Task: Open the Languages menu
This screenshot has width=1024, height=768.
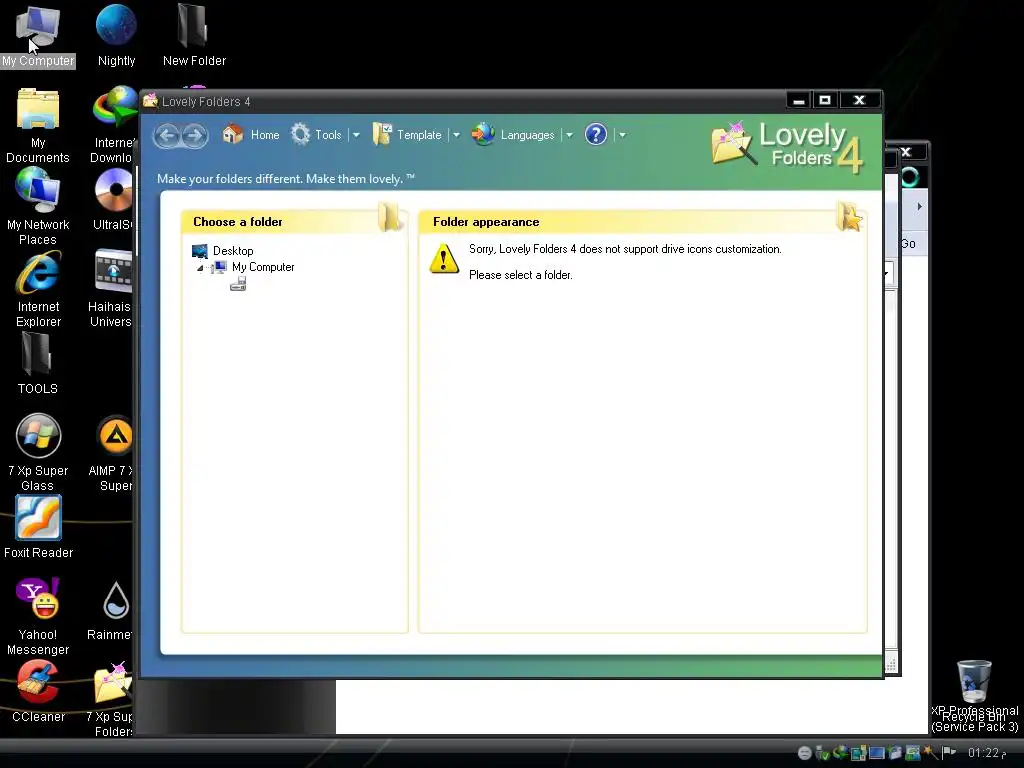Action: point(513,135)
